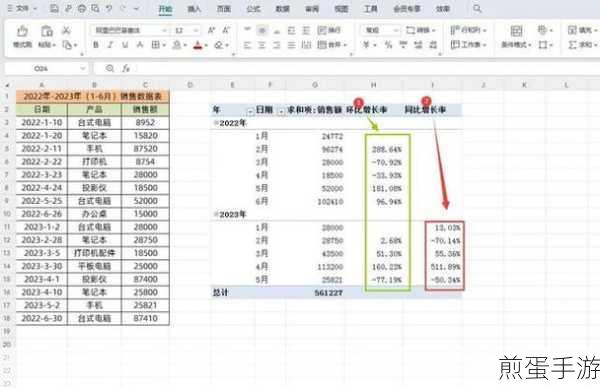This screenshot has height=388, width=600.
Task: Collapse the 2022年 pivot group
Action: click(x=216, y=123)
